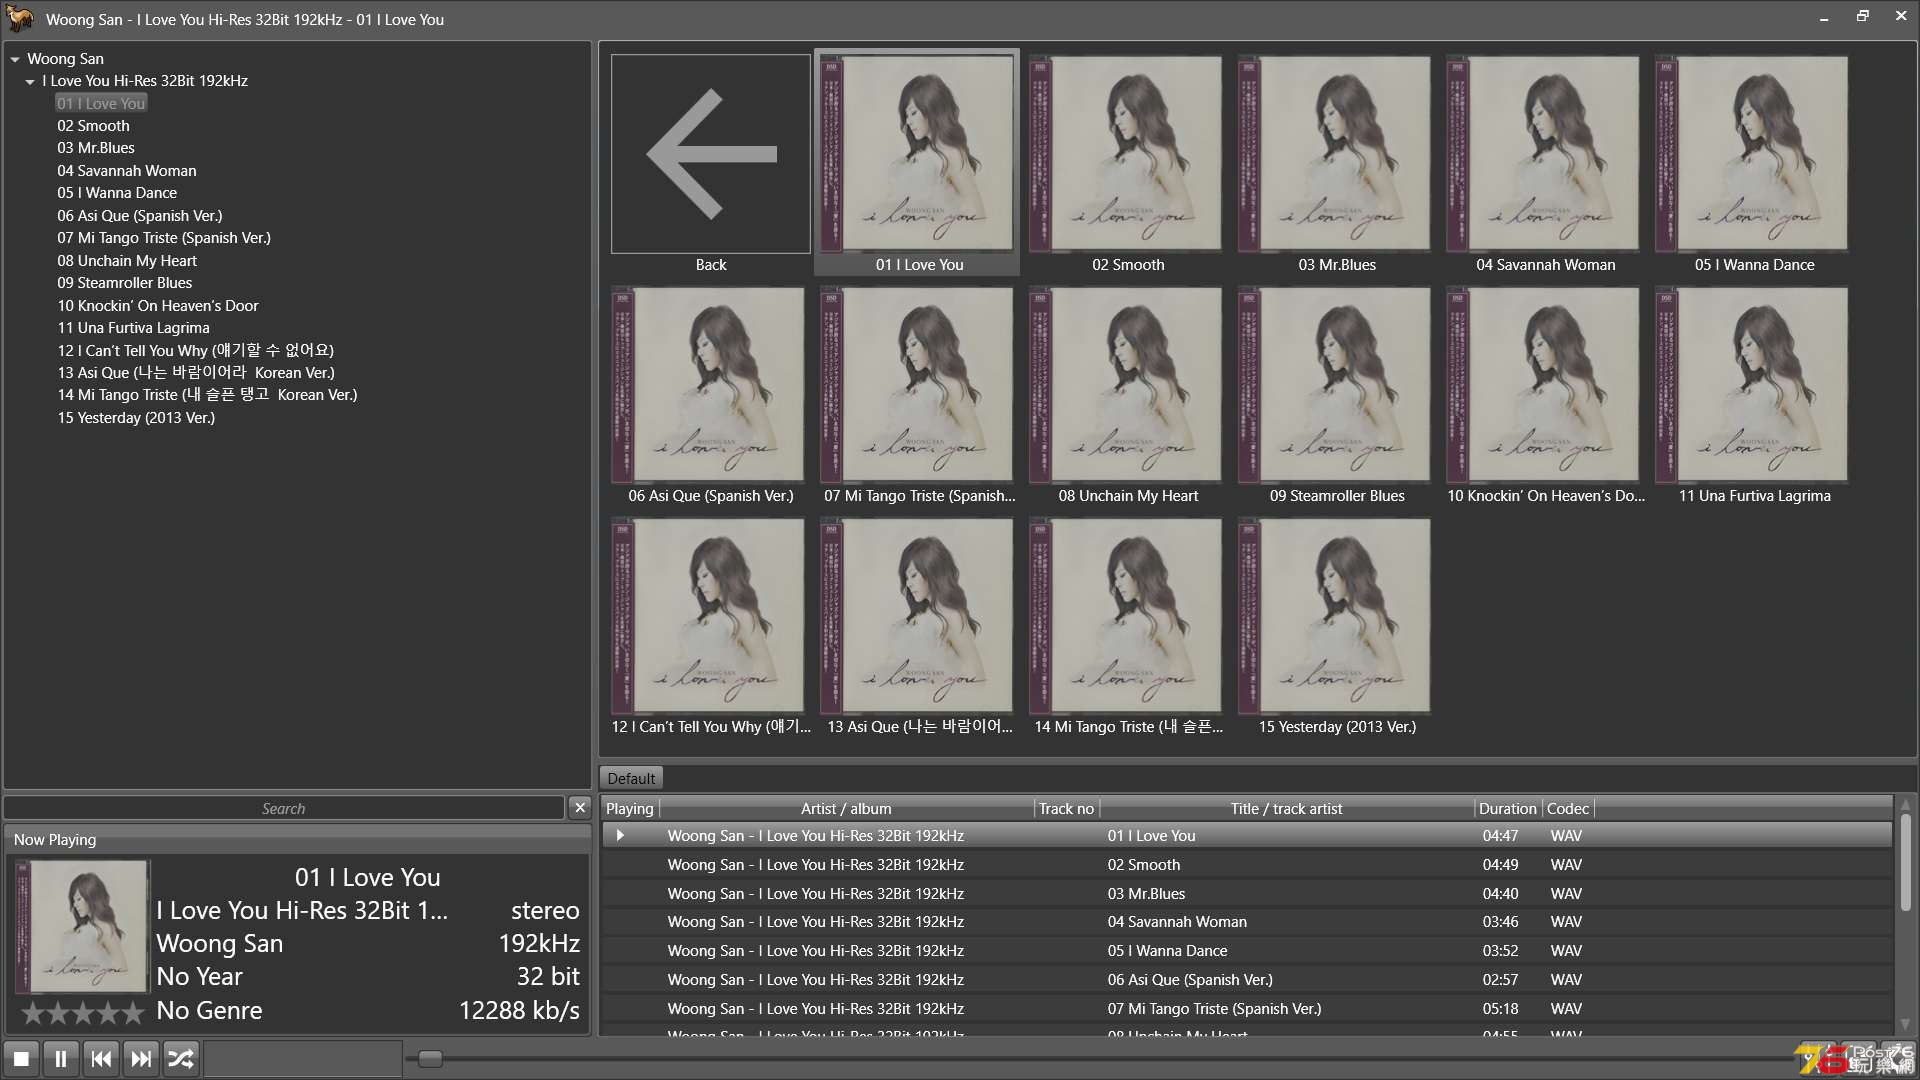
Task: Select 08 Unchain My Heart in tree
Action: 127,261
